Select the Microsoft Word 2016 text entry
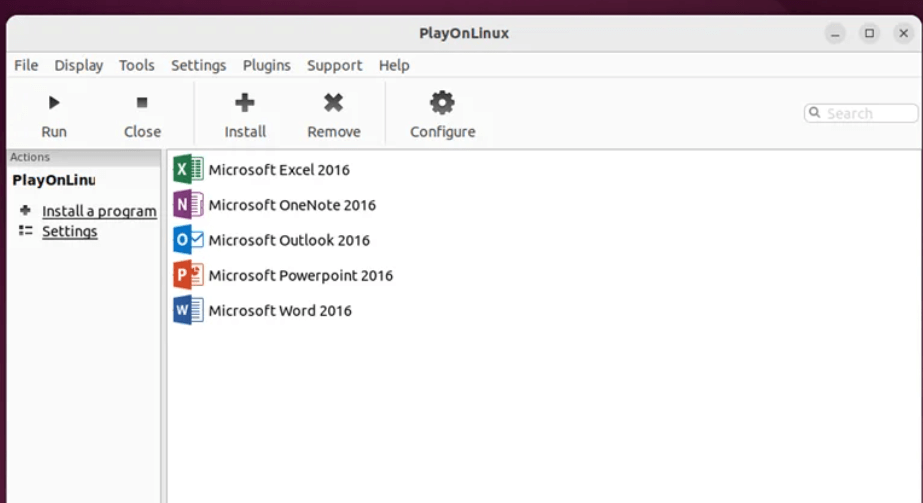 click(280, 311)
